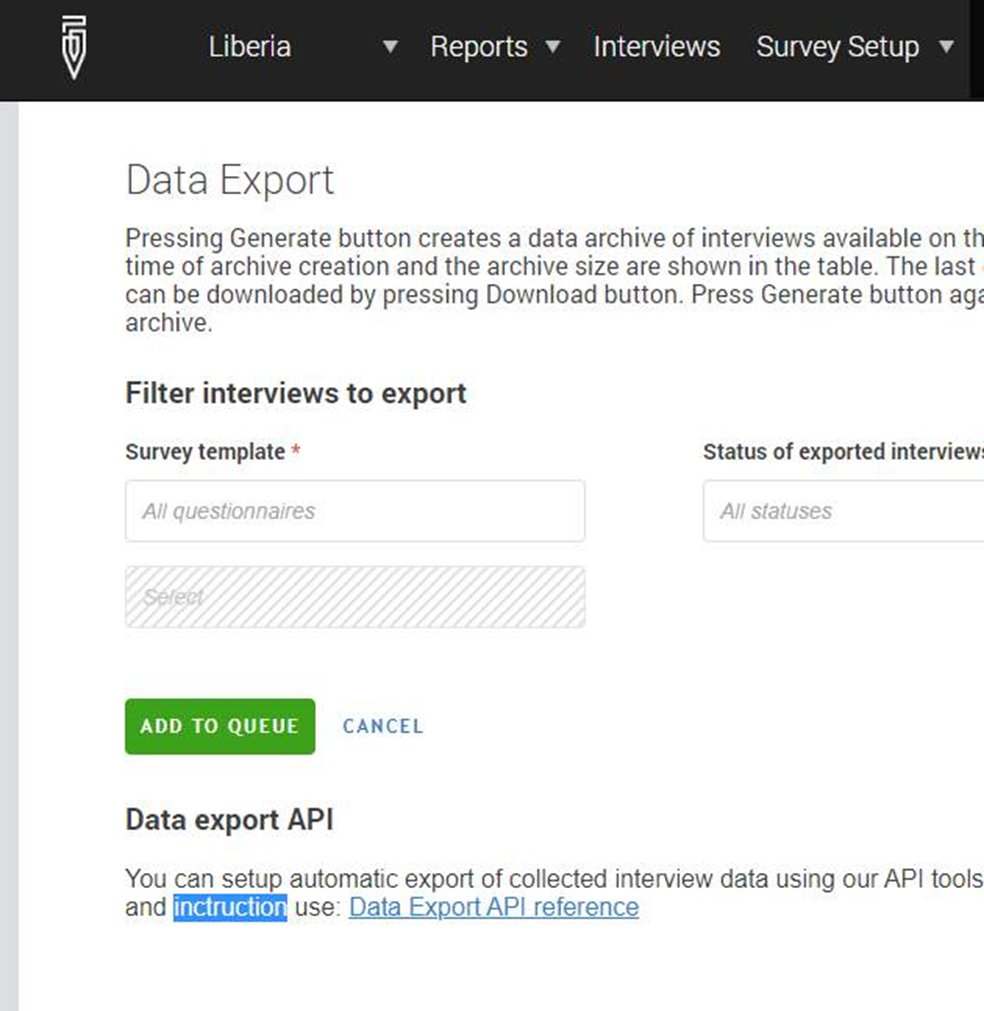Open the All statuses dropdown
984x1011 pixels.
843,511
